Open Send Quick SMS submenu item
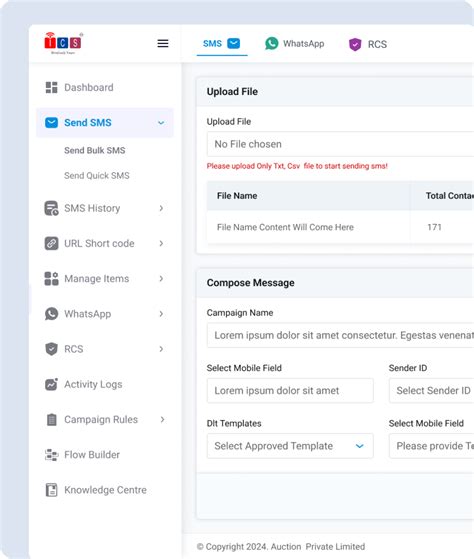Viewport: 474px width, 559px height. coord(97,175)
